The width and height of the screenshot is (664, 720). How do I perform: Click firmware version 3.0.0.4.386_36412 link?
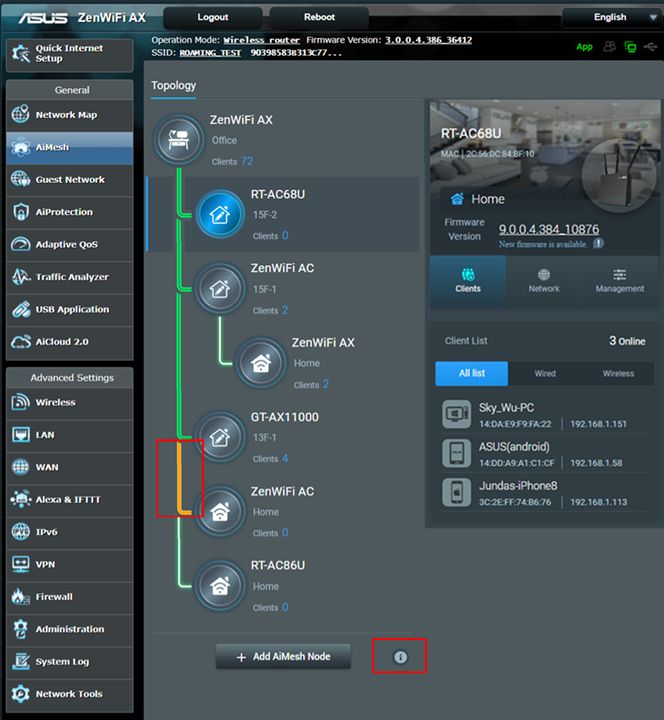428,40
